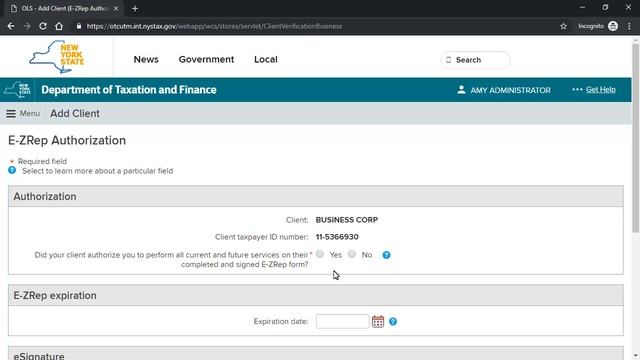Click Department of Taxation and Finance title
This screenshot has height=360, width=640.
point(129,90)
